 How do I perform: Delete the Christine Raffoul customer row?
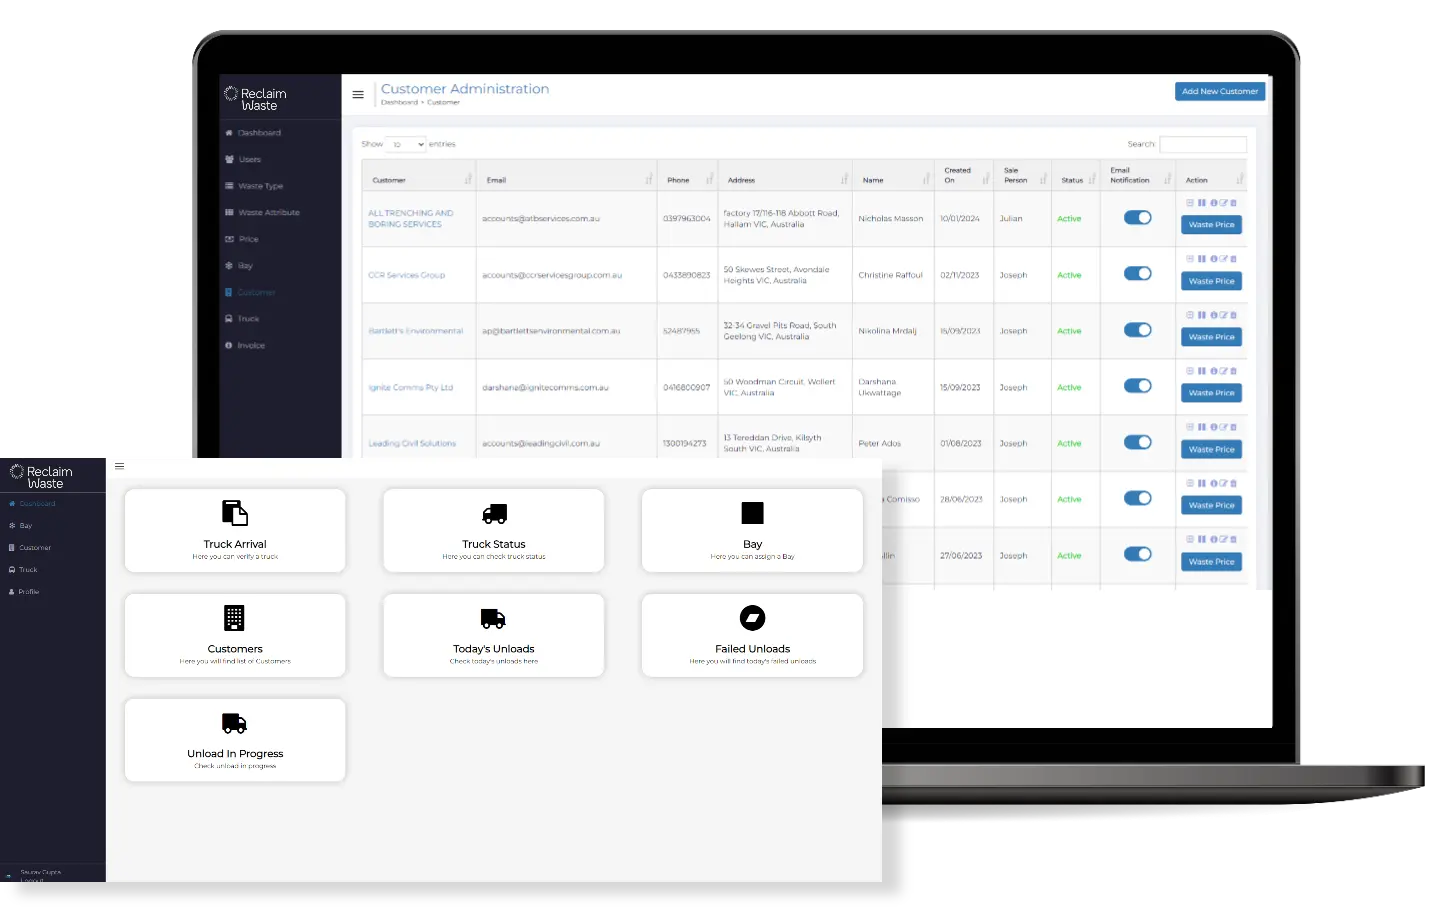[1233, 259]
